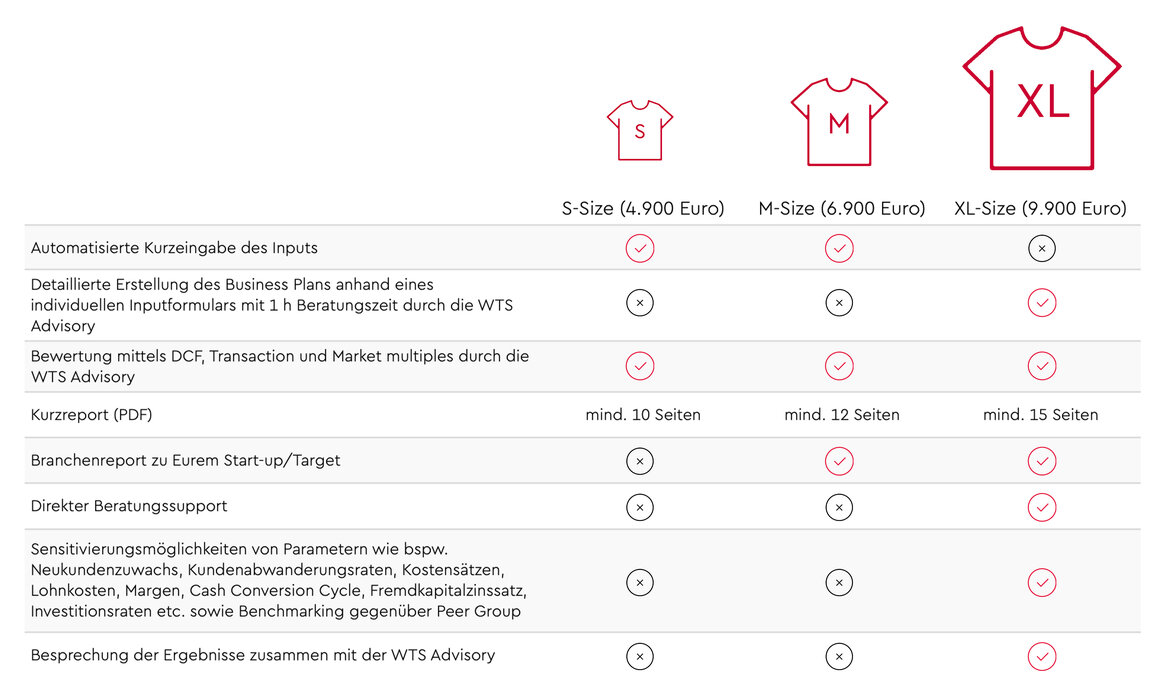
Task: Click S-Size cross for Branchenreport row
Action: (640, 461)
